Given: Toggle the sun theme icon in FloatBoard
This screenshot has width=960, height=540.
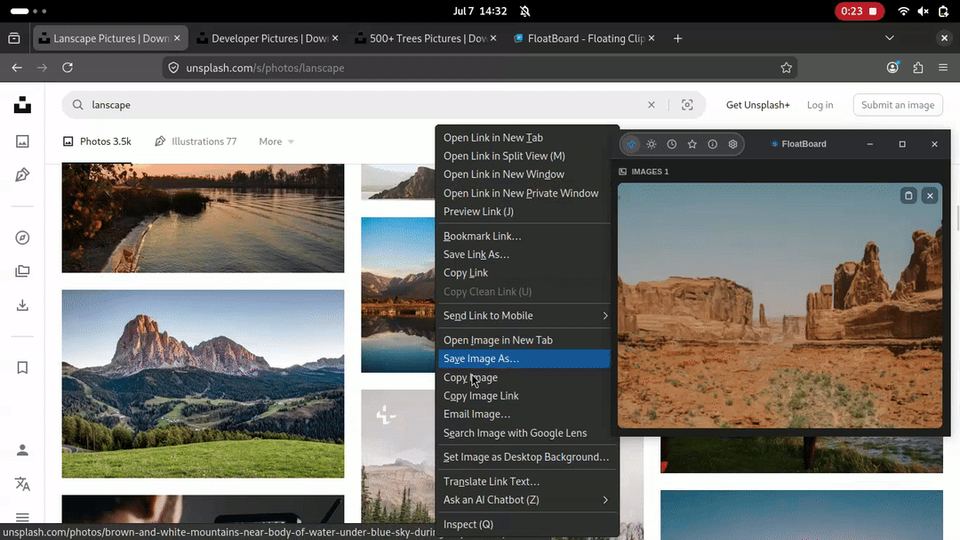Looking at the screenshot, I should pyautogui.click(x=651, y=144).
